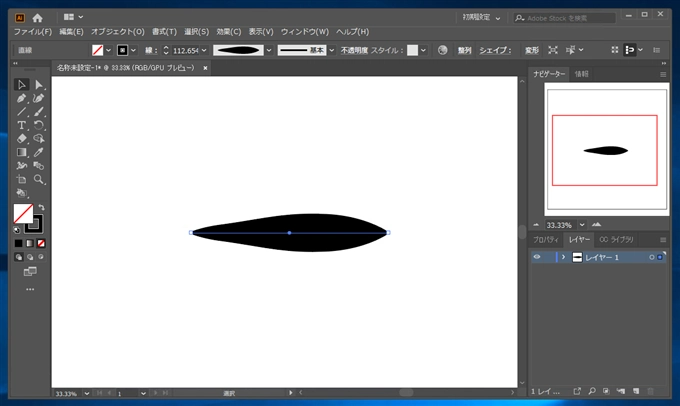Select the Type tool
This screenshot has height=406, width=680.
coord(21,125)
